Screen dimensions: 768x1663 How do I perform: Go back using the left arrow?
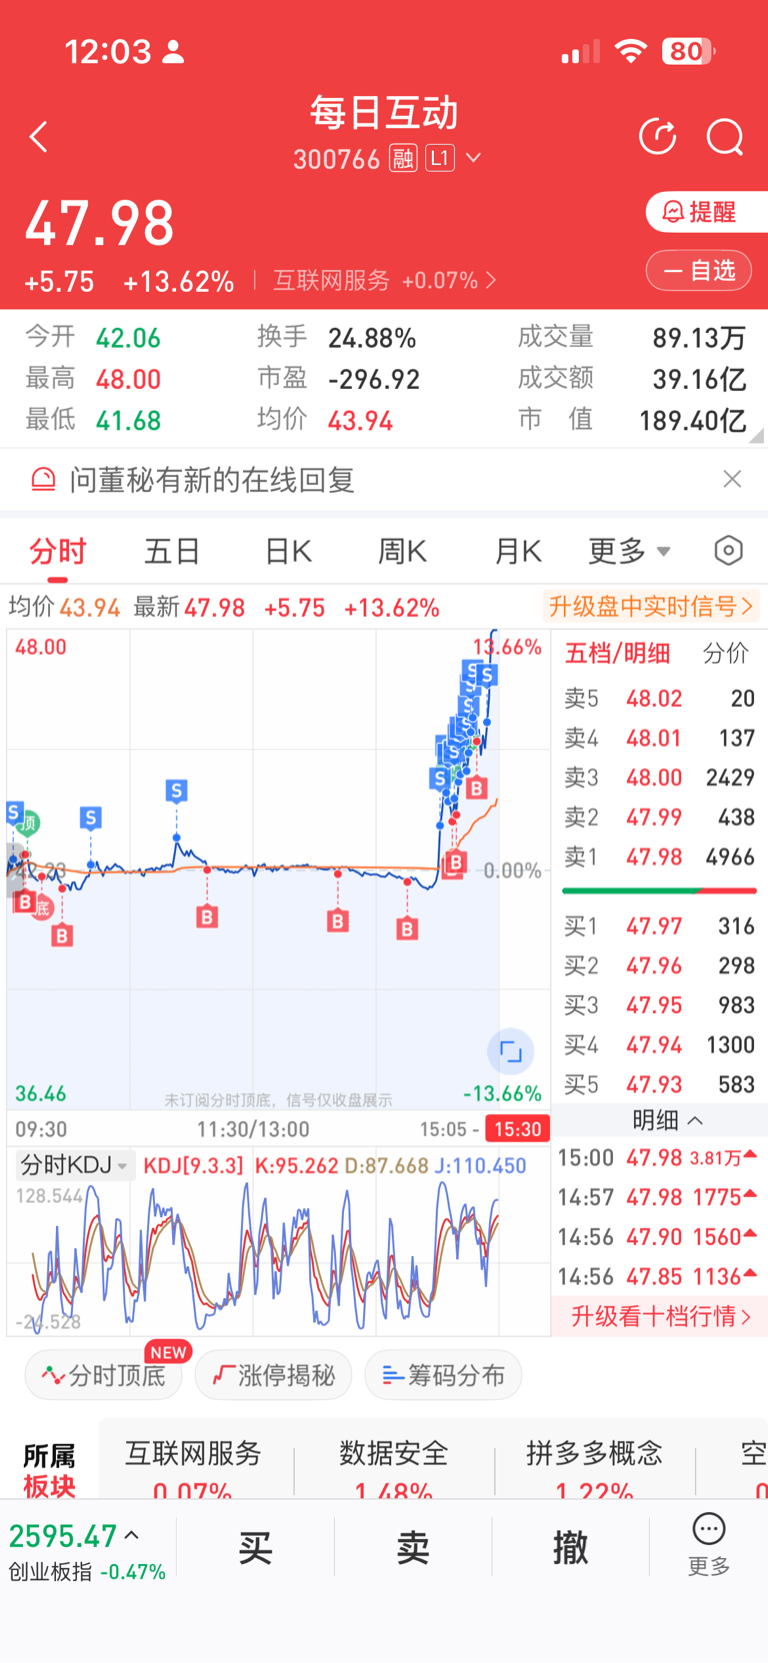(x=39, y=137)
